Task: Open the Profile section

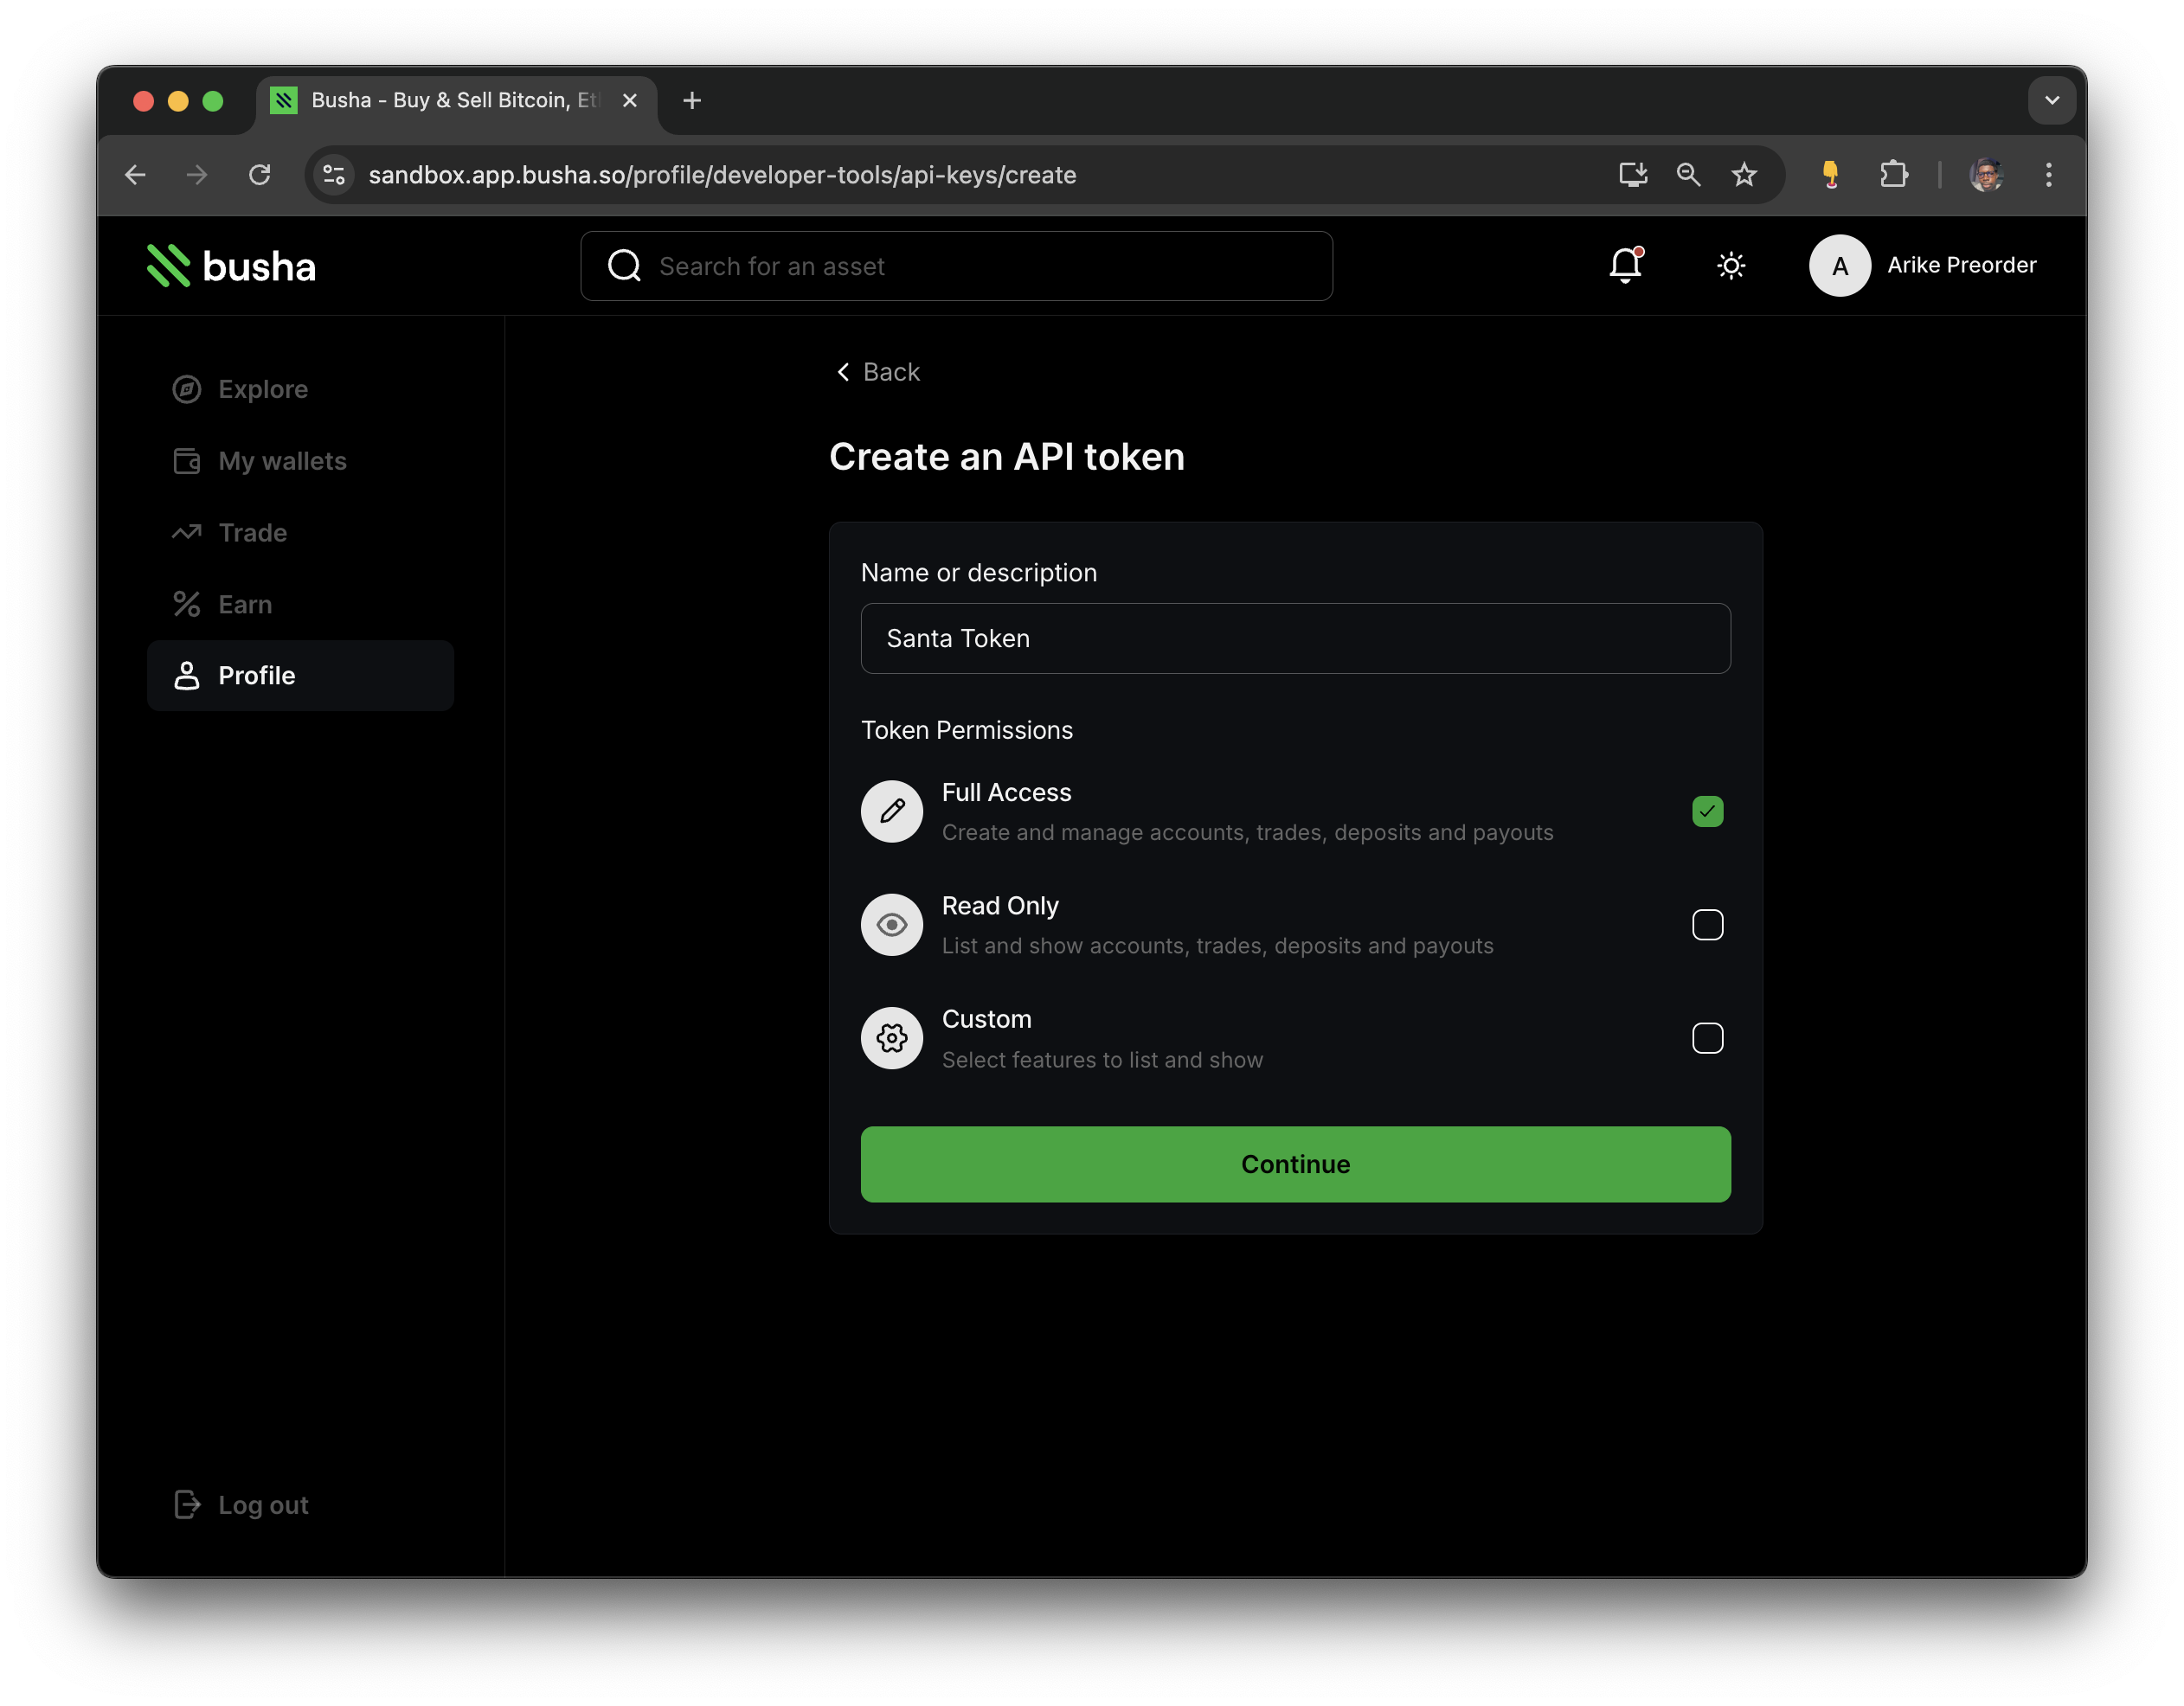Action: 257,675
